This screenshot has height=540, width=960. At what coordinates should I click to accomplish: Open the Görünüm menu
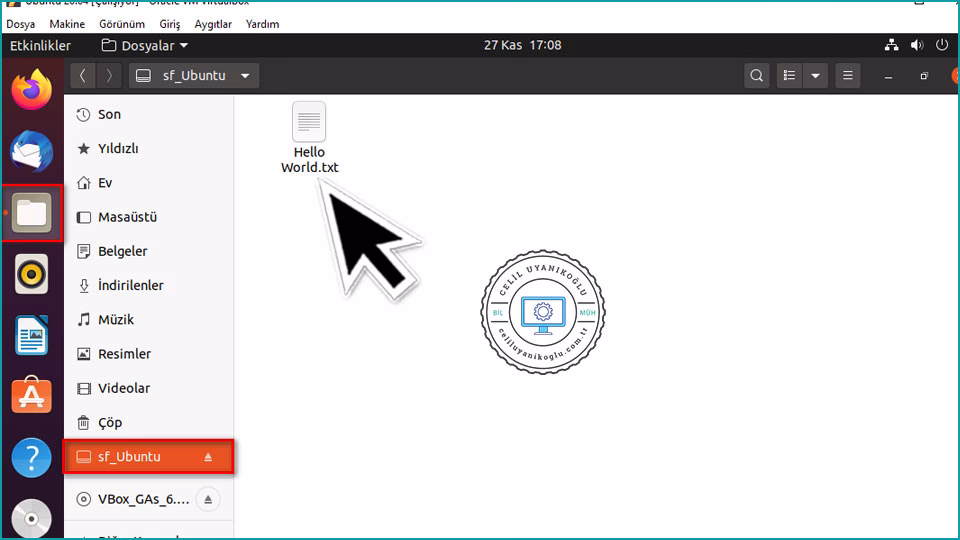tap(122, 24)
